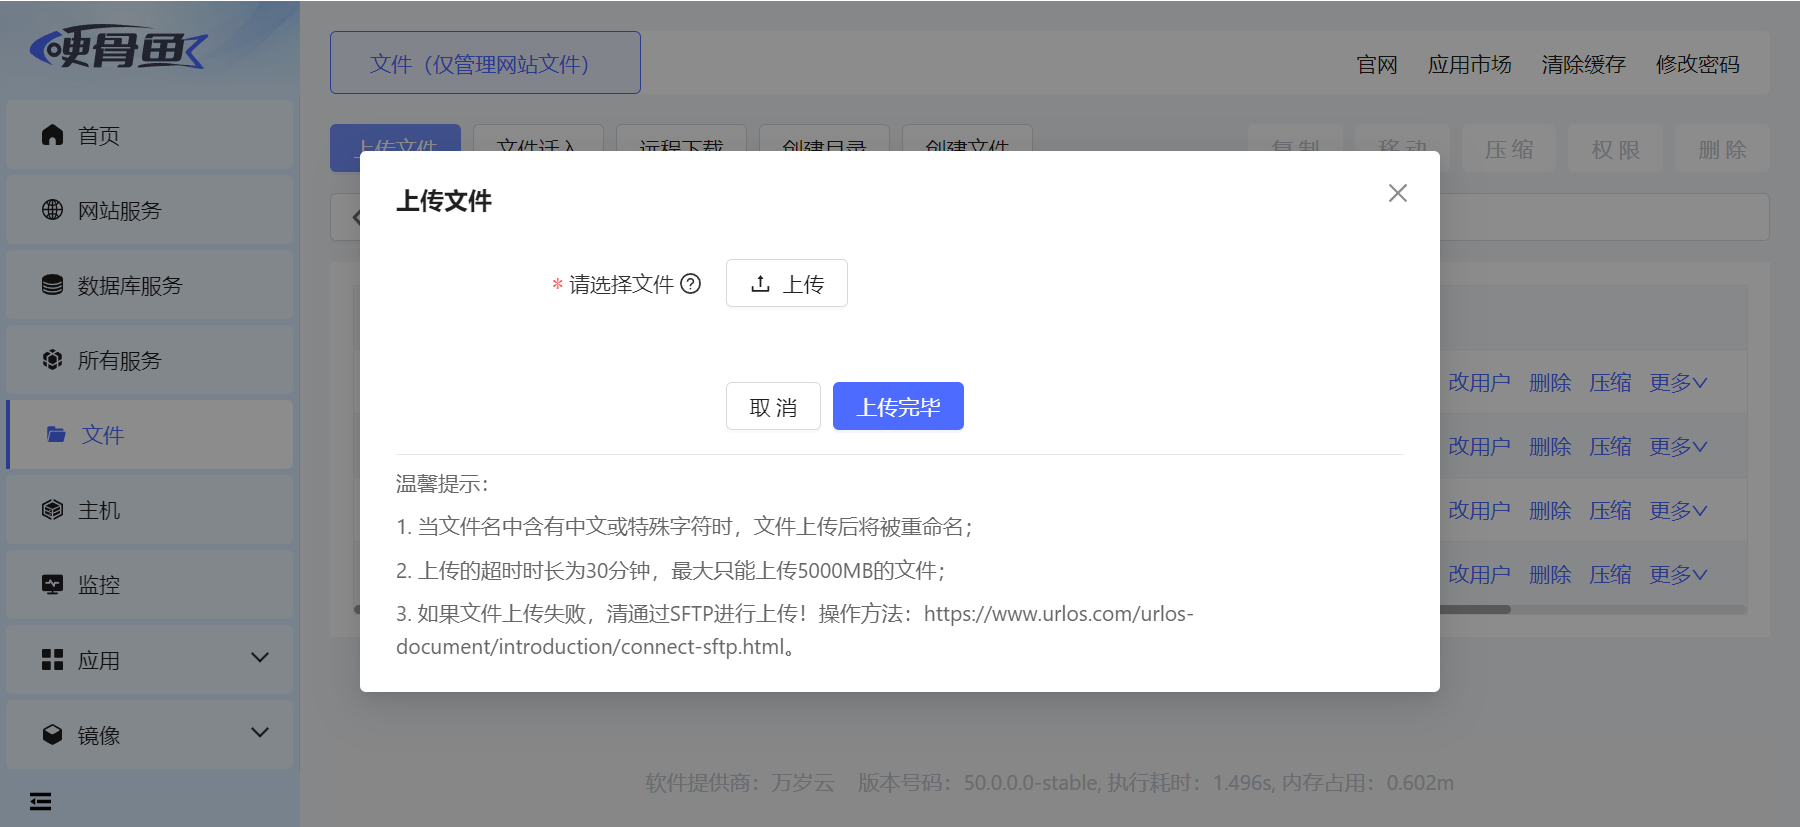Expand the 镜像 submenu chevron
Screen dimensions: 1800x827
click(260, 733)
